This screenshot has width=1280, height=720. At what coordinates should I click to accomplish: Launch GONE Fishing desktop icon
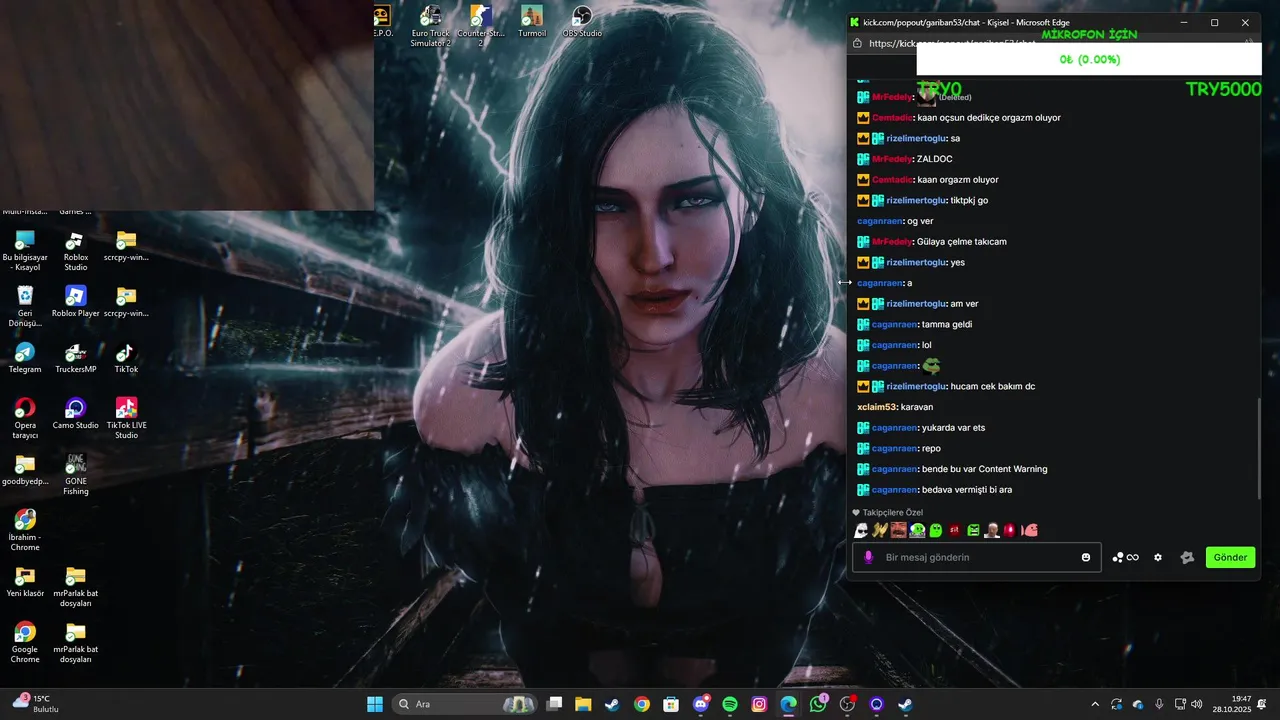[x=76, y=475]
